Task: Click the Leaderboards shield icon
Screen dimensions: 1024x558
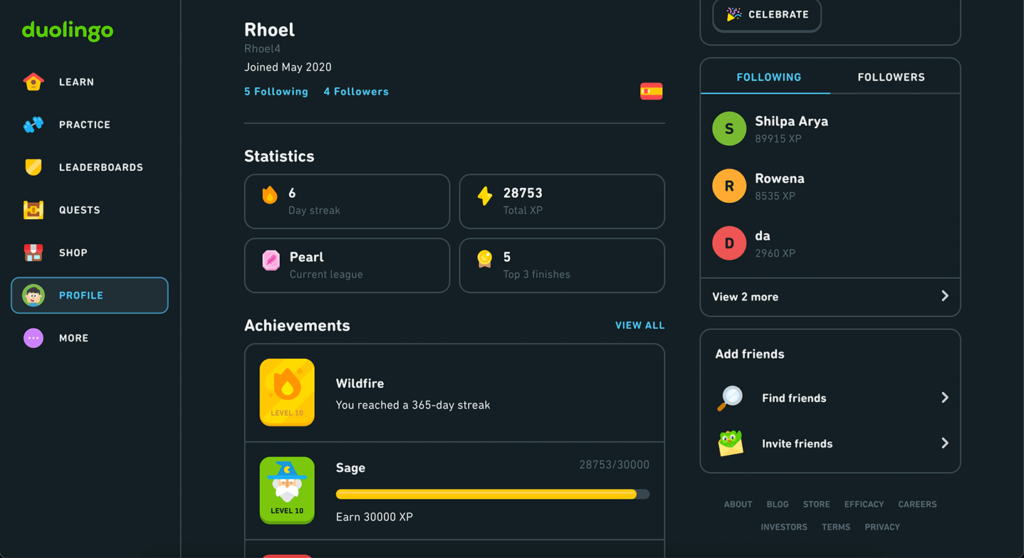Action: [x=33, y=167]
